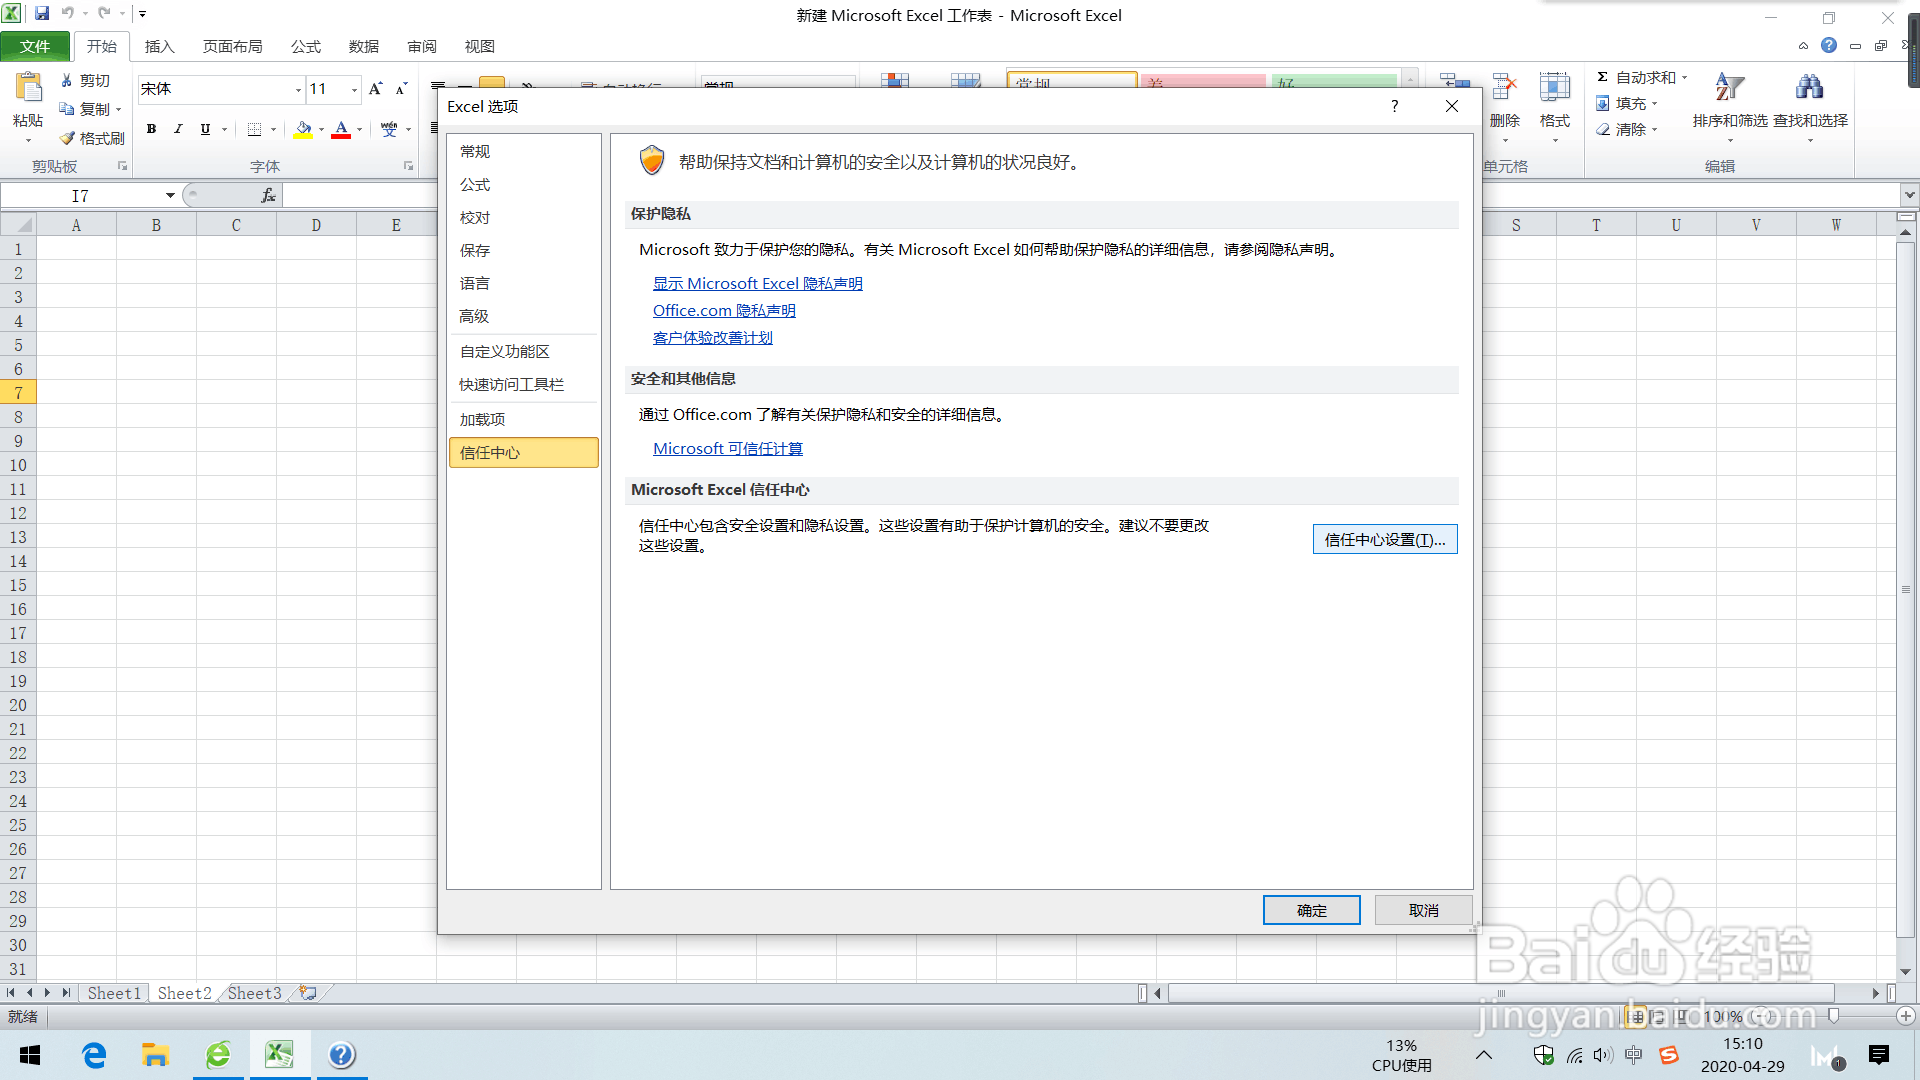Open Microsoft 可信任计算 link
The image size is (1920, 1080).
pyautogui.click(x=728, y=449)
